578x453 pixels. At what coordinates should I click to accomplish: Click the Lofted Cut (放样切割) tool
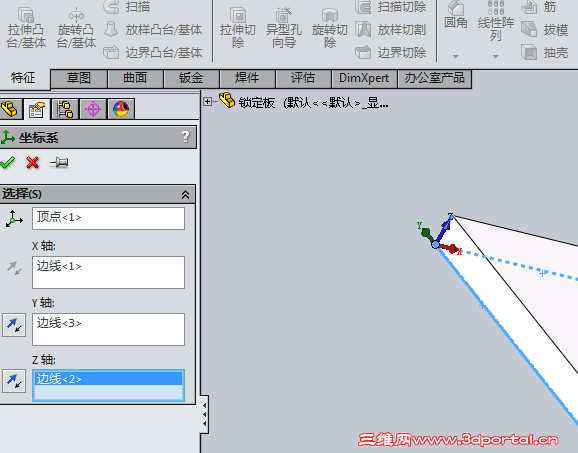(391, 29)
